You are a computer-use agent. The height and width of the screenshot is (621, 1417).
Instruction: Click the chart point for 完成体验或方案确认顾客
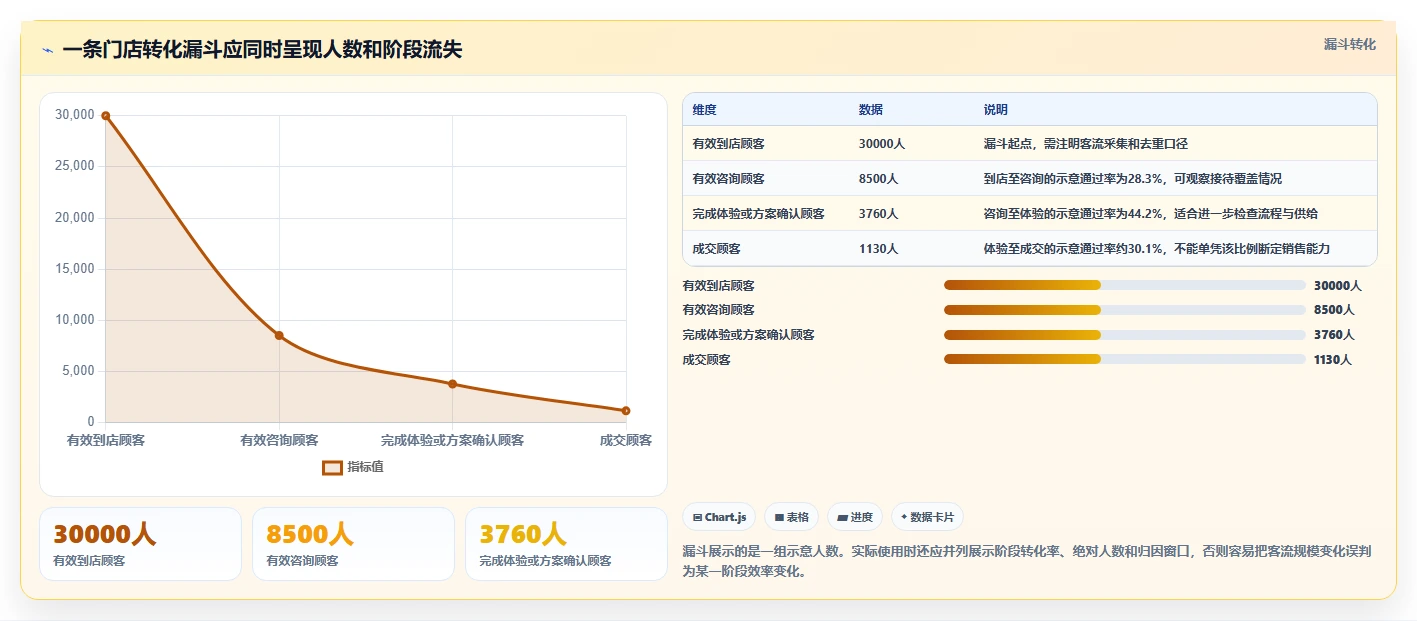[452, 384]
